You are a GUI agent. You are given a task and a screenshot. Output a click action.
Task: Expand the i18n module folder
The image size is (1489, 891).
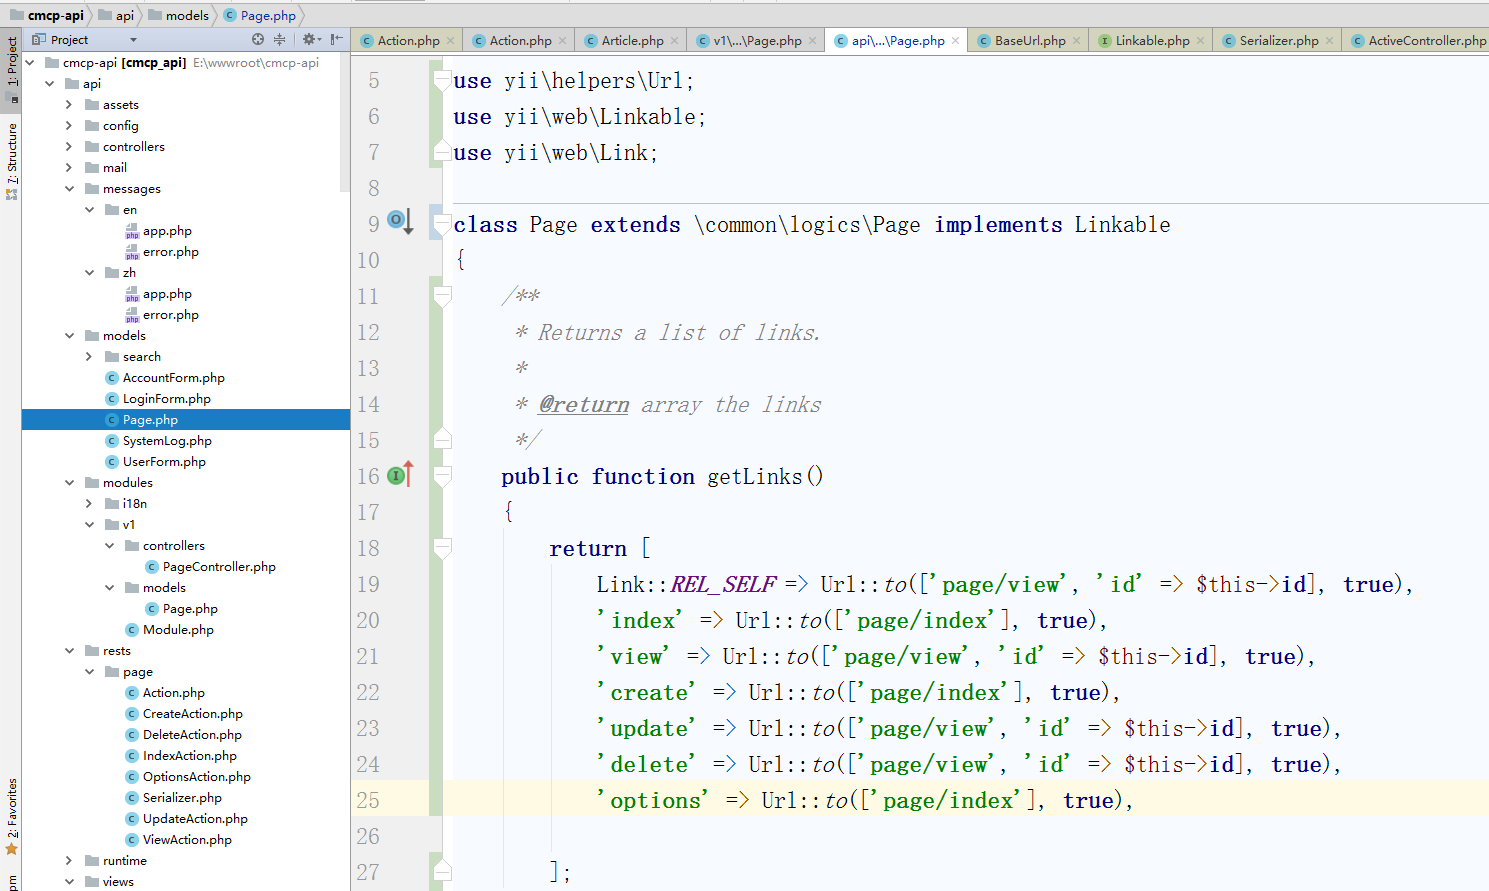(x=89, y=504)
